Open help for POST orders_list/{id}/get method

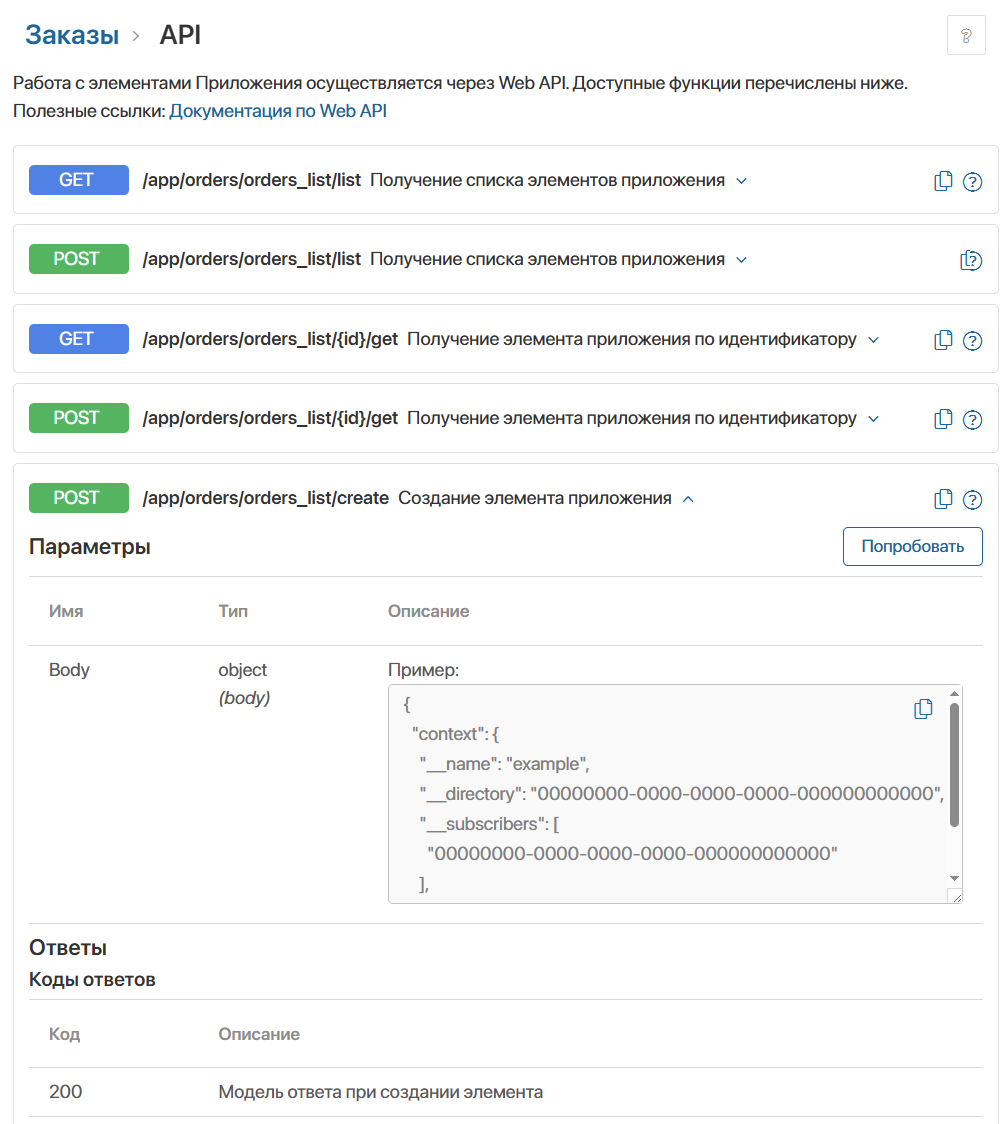tap(972, 420)
